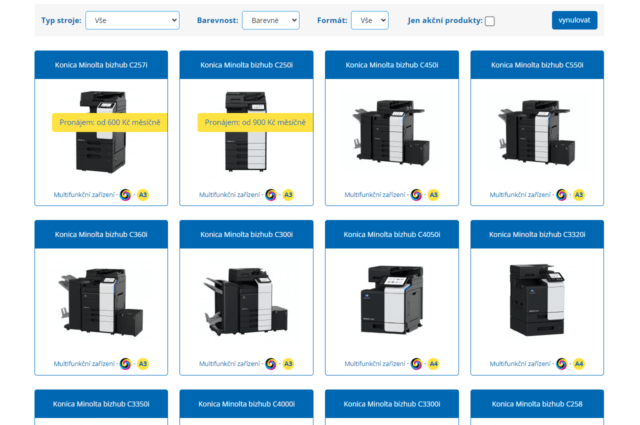This screenshot has height=425, width=640.
Task: Click the color swirl icon on C300i card
Action: (271, 363)
